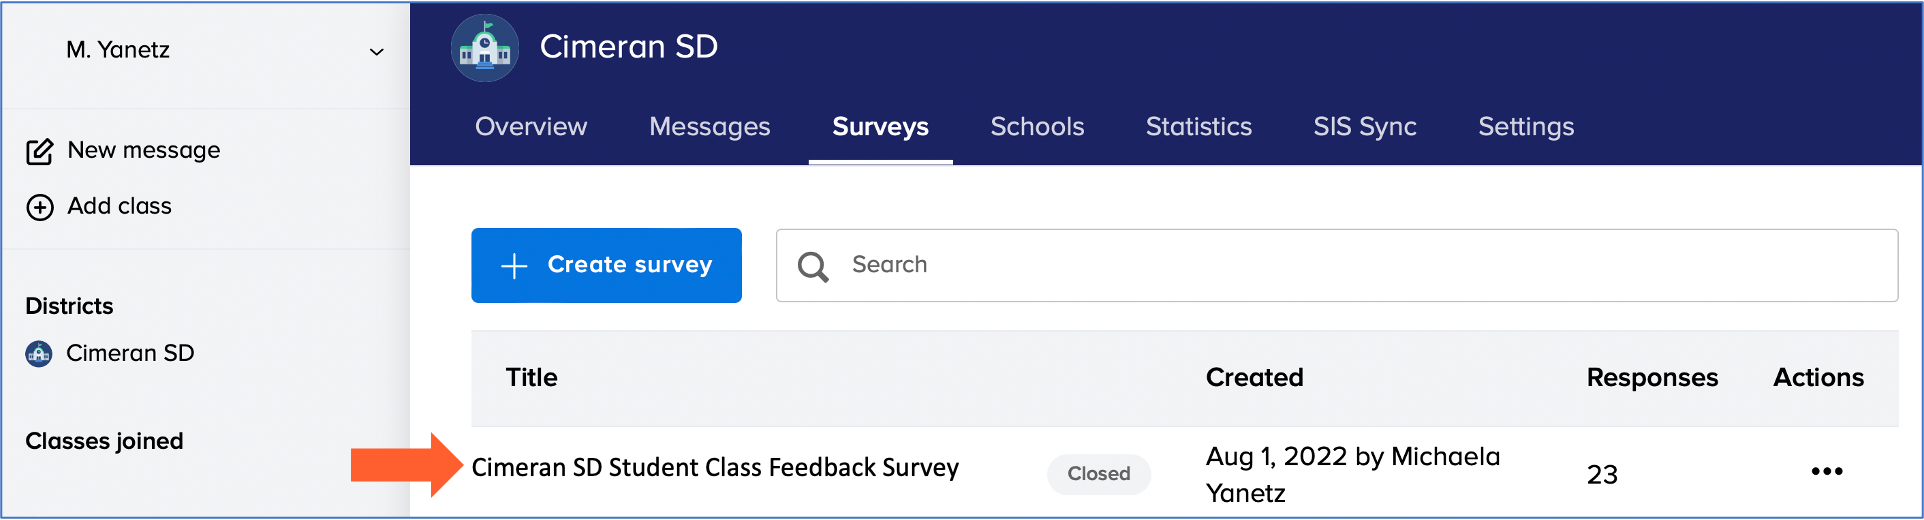Go to the Schools tab
The width and height of the screenshot is (1924, 520).
click(1037, 127)
